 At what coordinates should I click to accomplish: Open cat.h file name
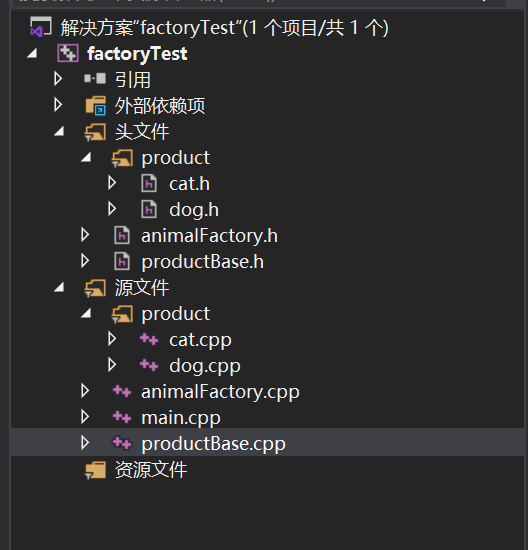point(189,183)
